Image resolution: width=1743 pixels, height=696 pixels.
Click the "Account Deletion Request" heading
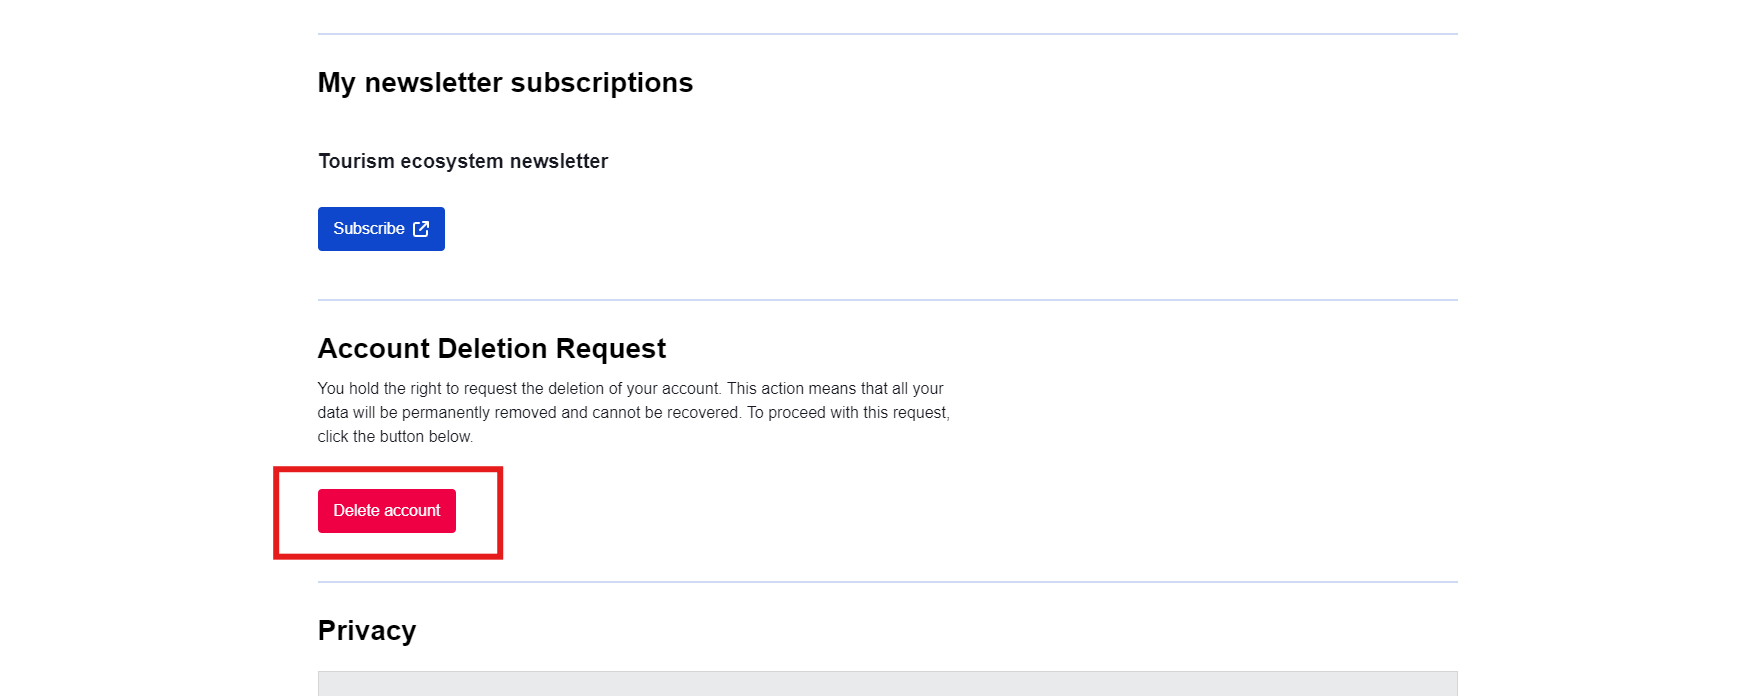pyautogui.click(x=491, y=349)
